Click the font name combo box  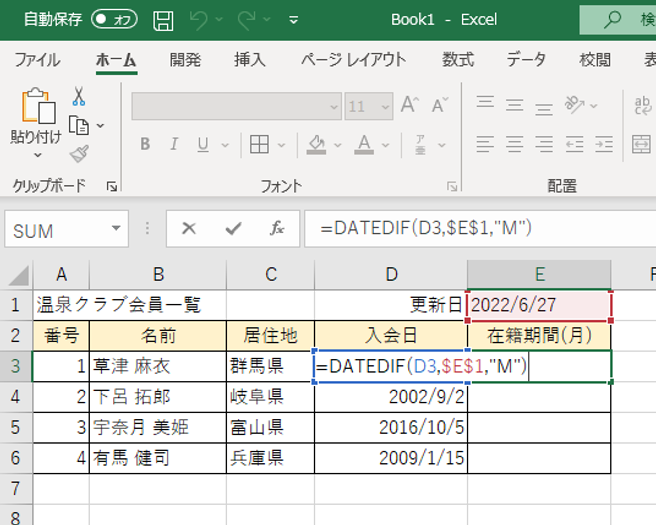click(x=236, y=106)
